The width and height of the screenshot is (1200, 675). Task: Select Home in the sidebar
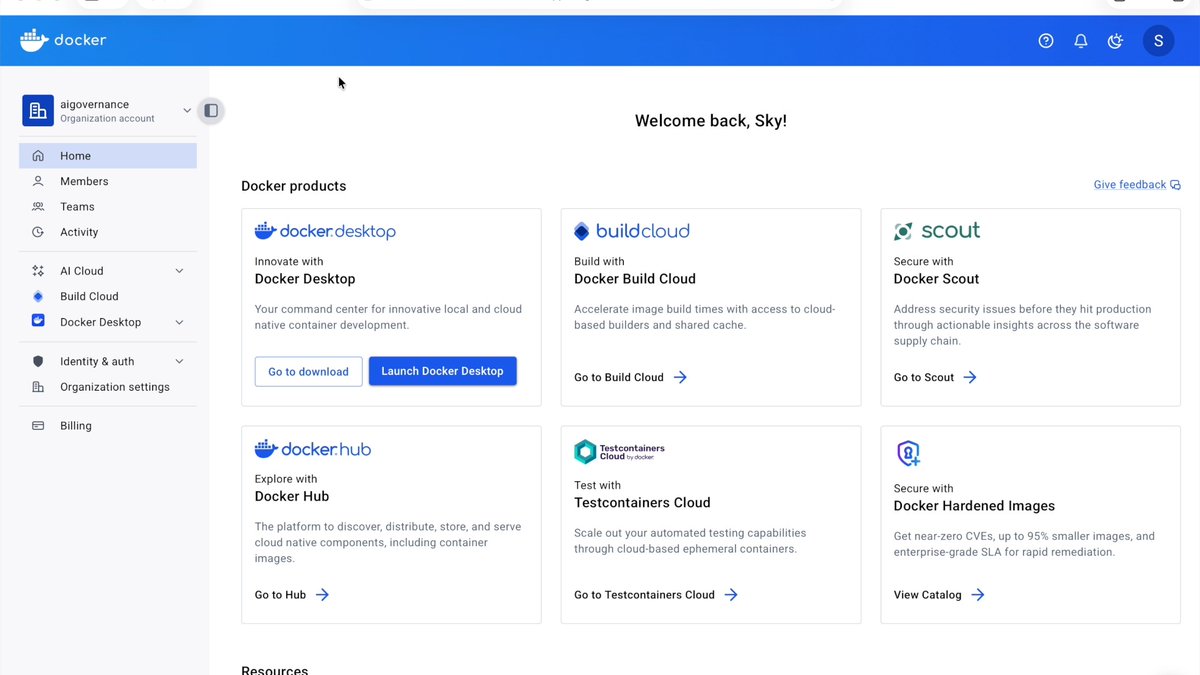pos(108,156)
